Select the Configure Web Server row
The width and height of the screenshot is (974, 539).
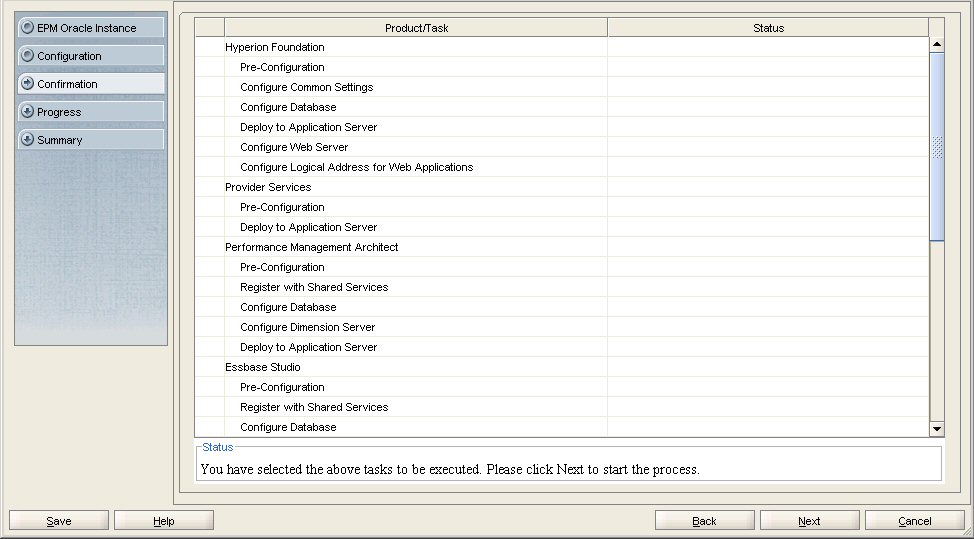point(562,147)
